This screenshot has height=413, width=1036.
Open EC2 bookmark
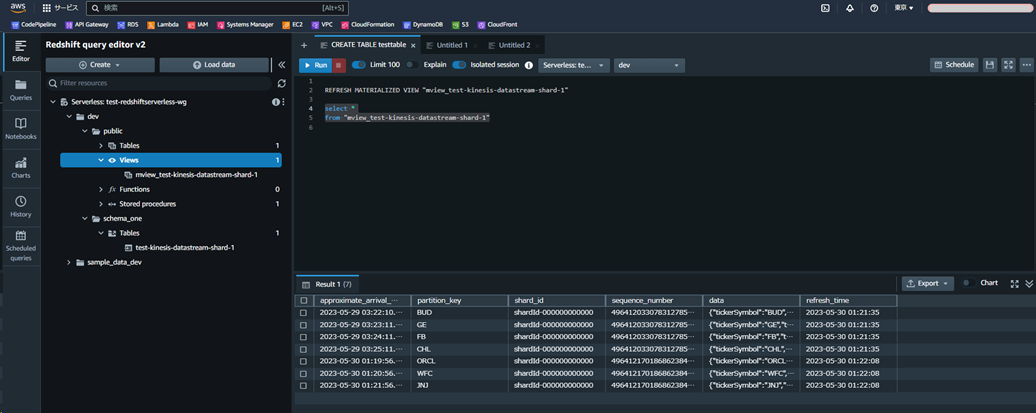click(292, 24)
